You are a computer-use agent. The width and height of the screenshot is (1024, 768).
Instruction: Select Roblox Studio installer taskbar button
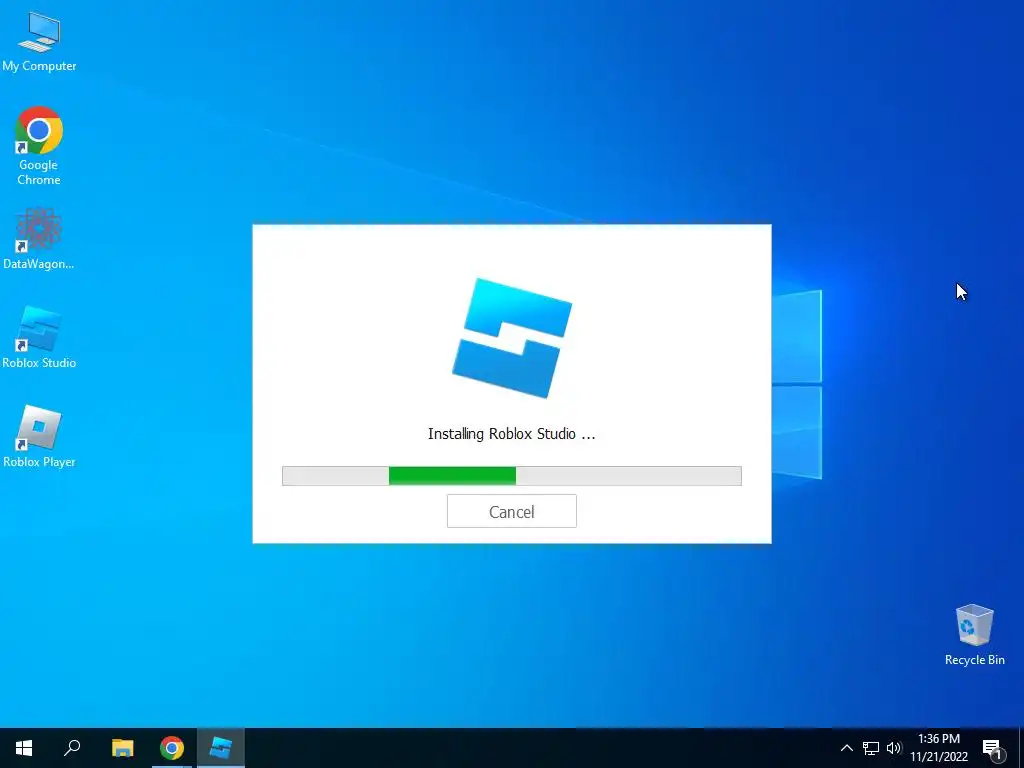pos(221,748)
